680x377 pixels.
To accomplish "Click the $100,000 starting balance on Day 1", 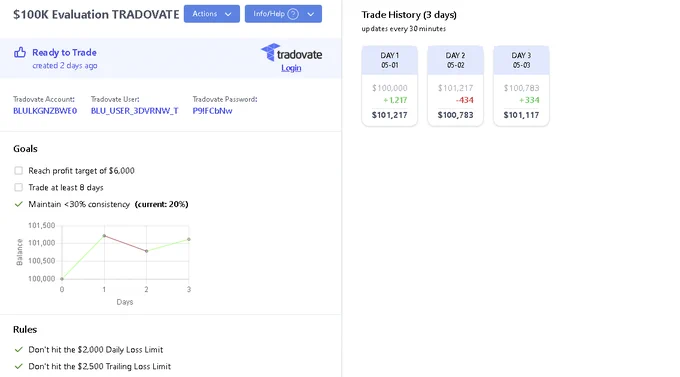I will pyautogui.click(x=389, y=88).
